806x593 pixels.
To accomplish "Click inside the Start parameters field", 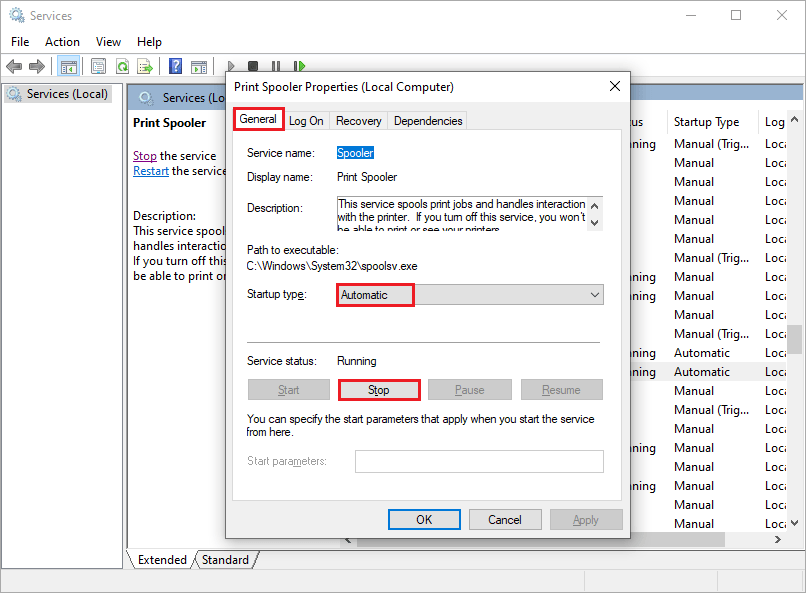I will (x=479, y=461).
